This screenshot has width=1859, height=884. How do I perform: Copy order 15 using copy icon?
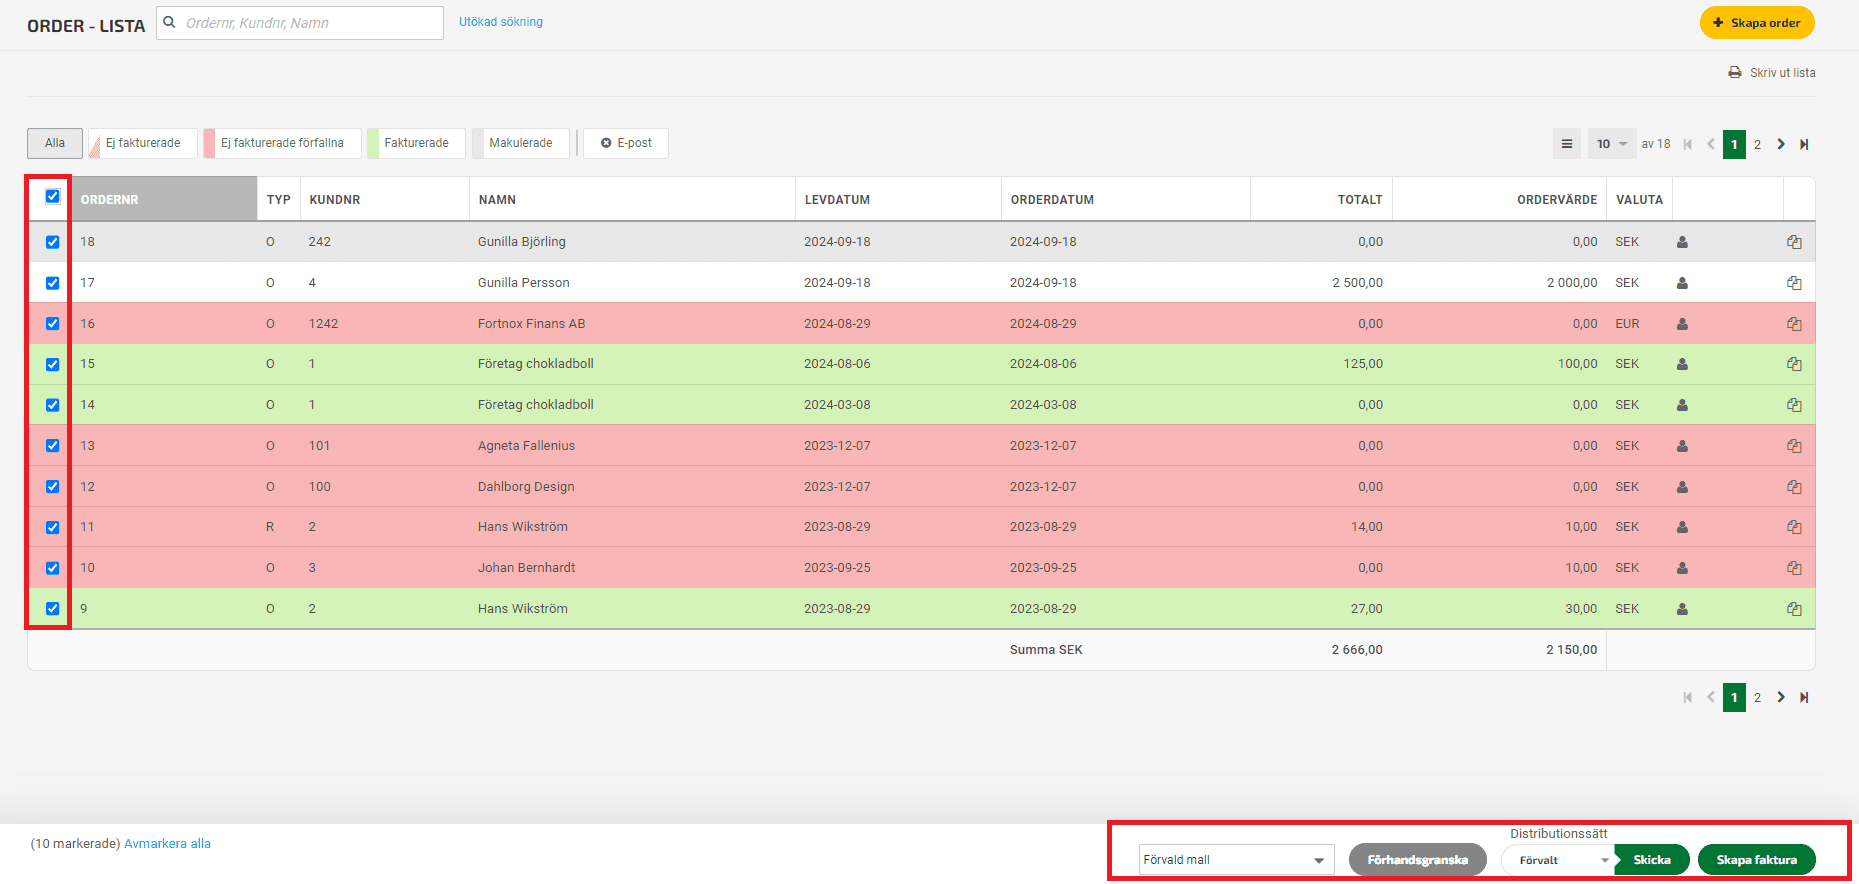1794,364
